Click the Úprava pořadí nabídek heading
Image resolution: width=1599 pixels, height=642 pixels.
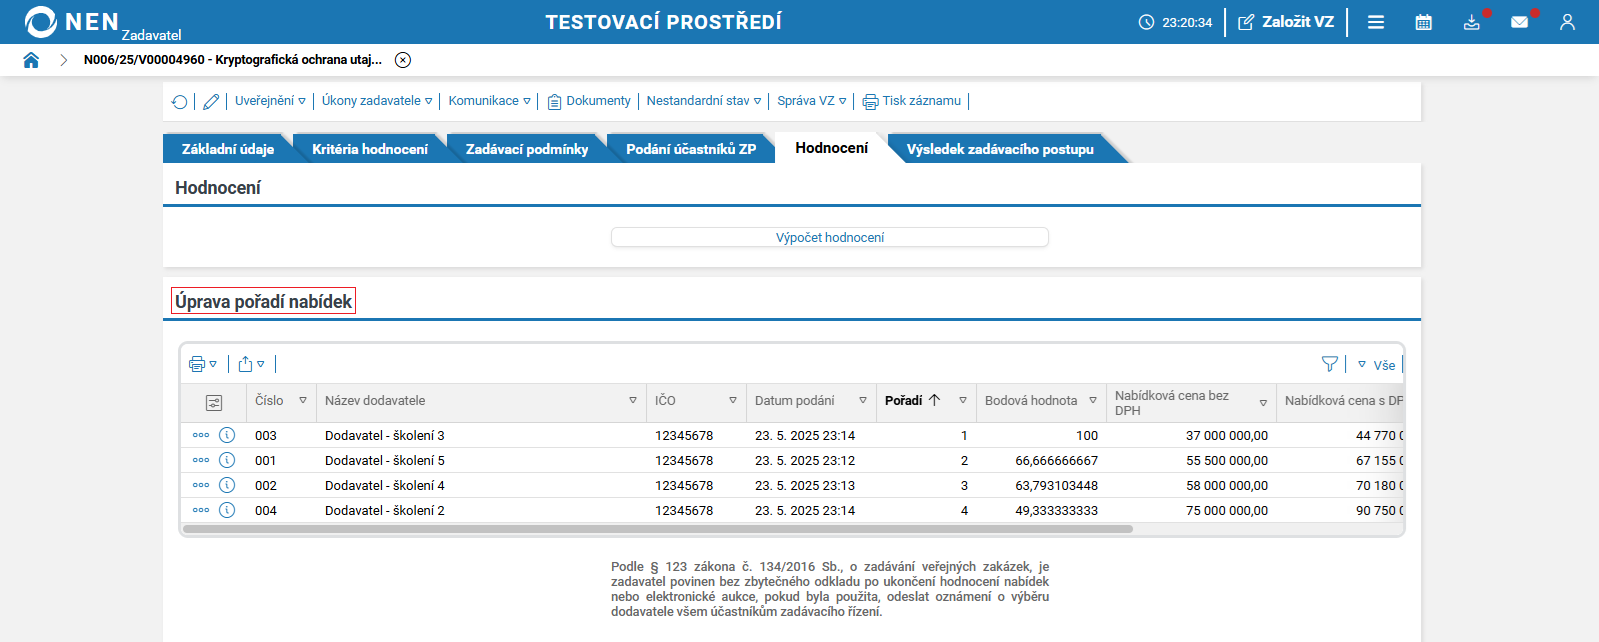click(x=264, y=301)
